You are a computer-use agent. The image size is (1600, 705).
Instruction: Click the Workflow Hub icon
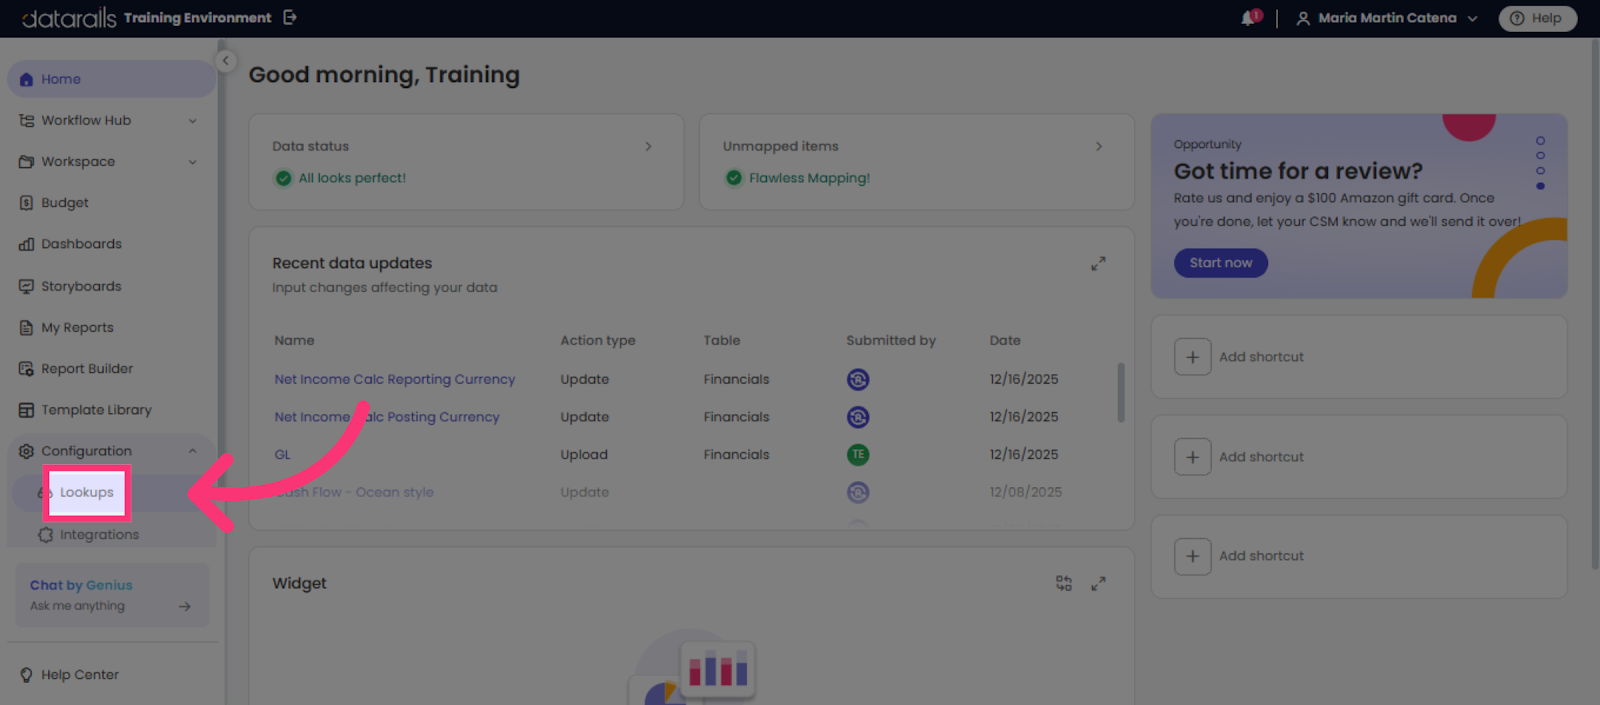tap(26, 121)
